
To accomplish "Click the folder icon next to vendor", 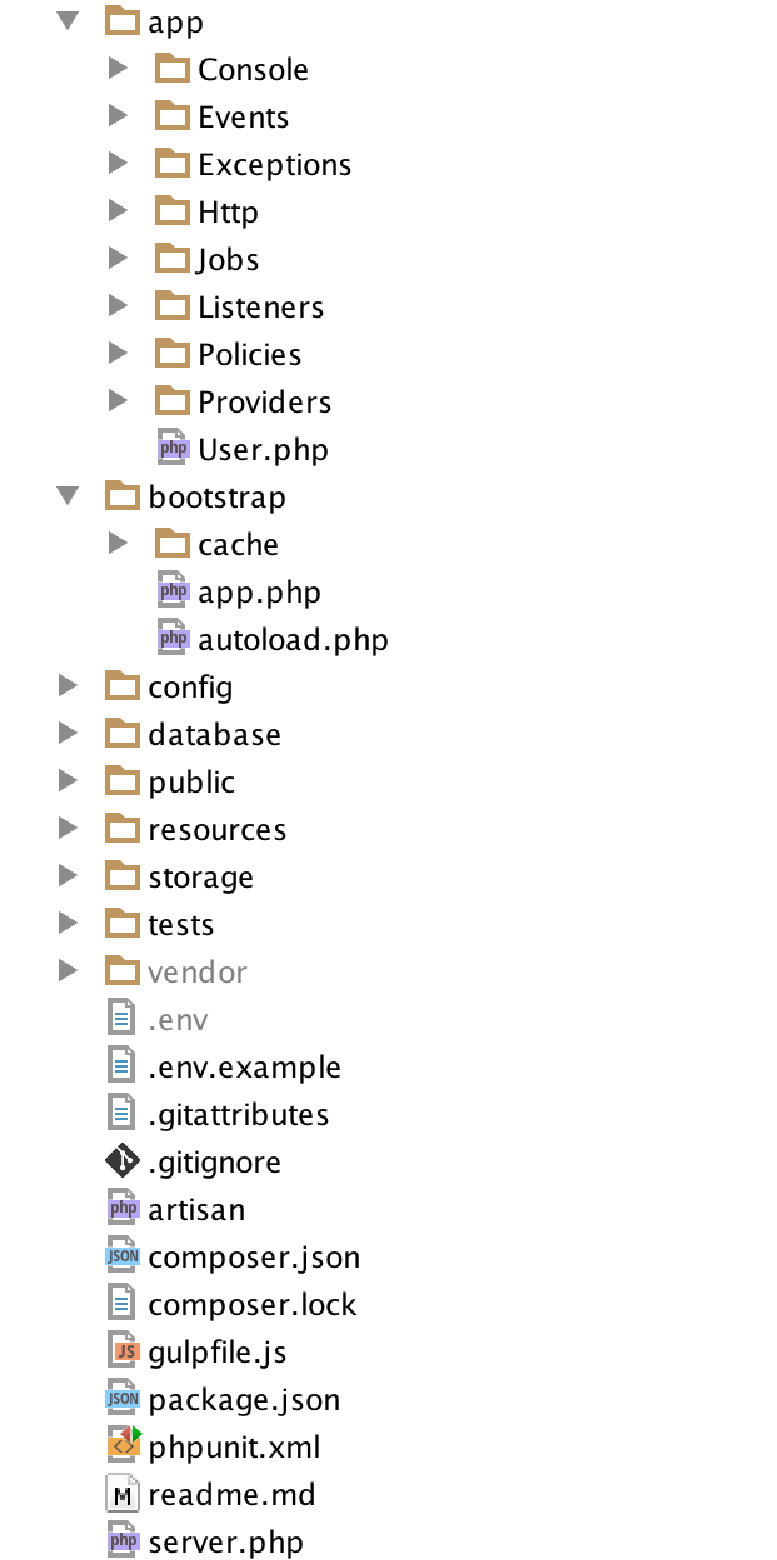I will pos(122,971).
